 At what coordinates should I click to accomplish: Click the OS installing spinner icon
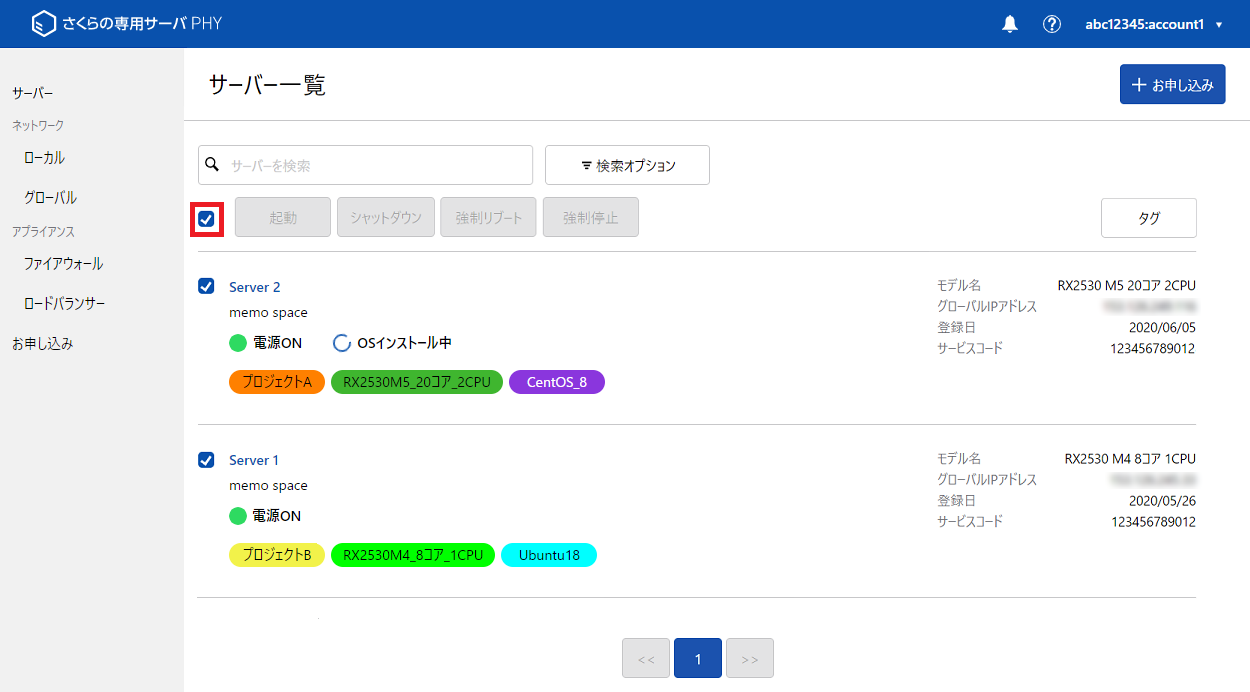(342, 343)
